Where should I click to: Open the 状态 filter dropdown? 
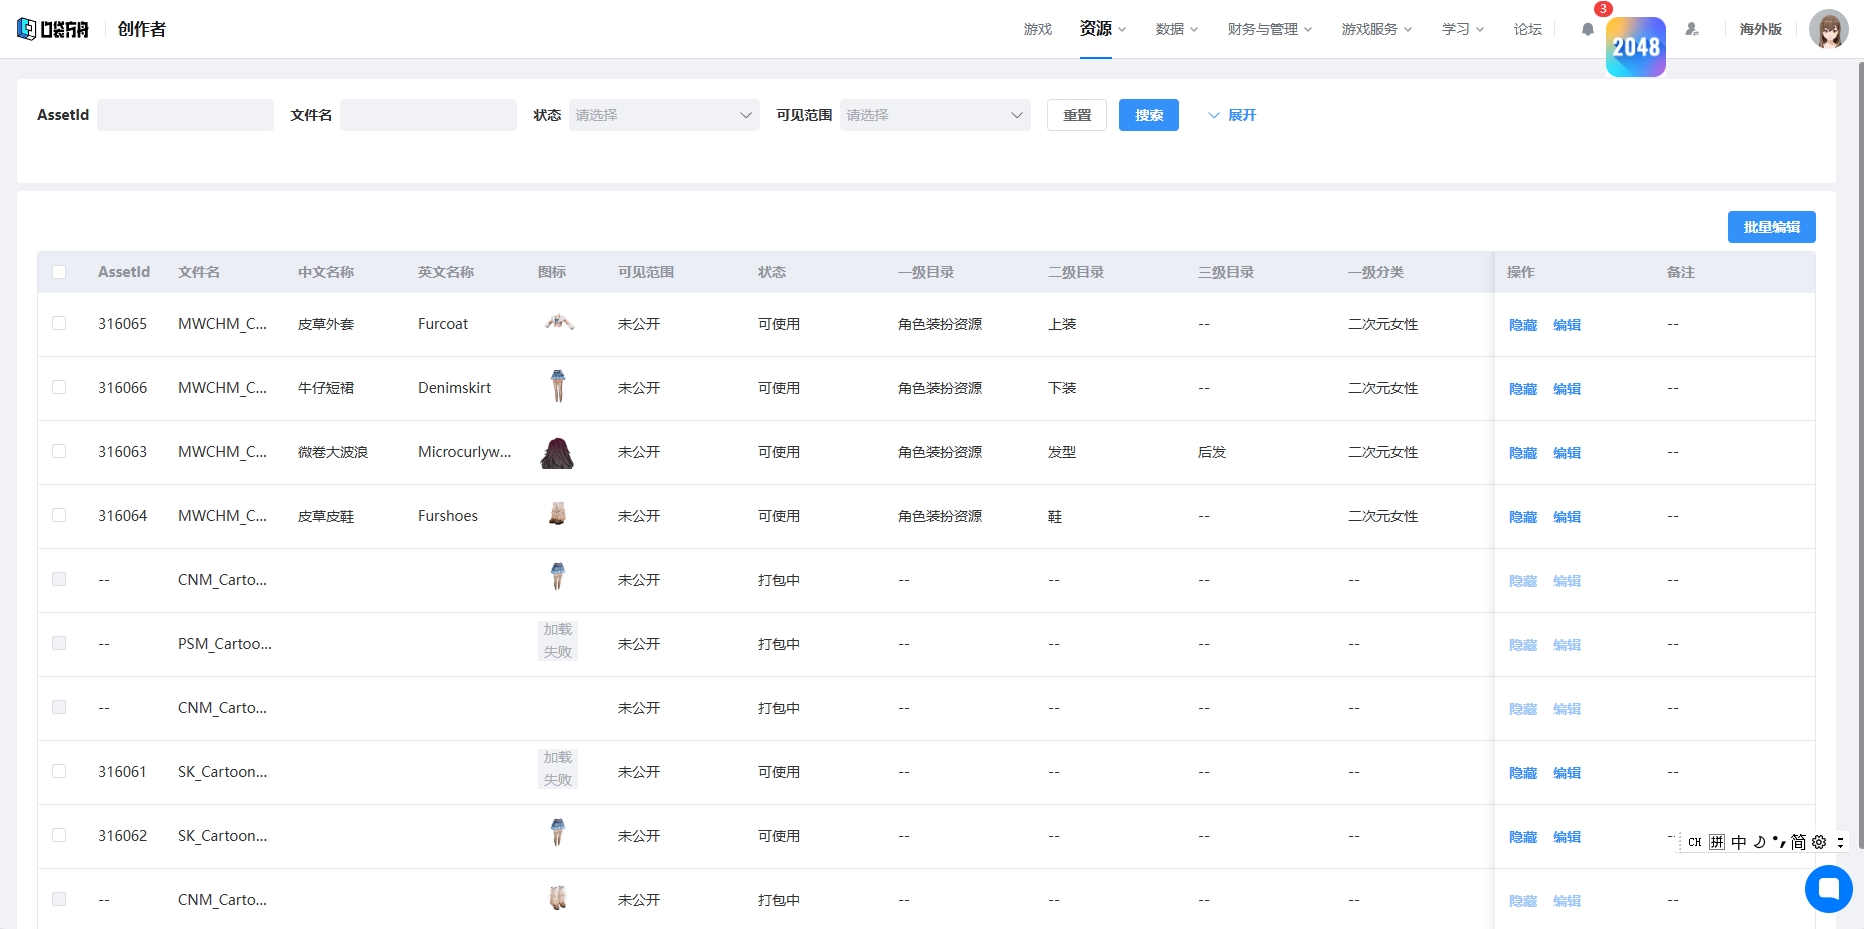tap(664, 115)
